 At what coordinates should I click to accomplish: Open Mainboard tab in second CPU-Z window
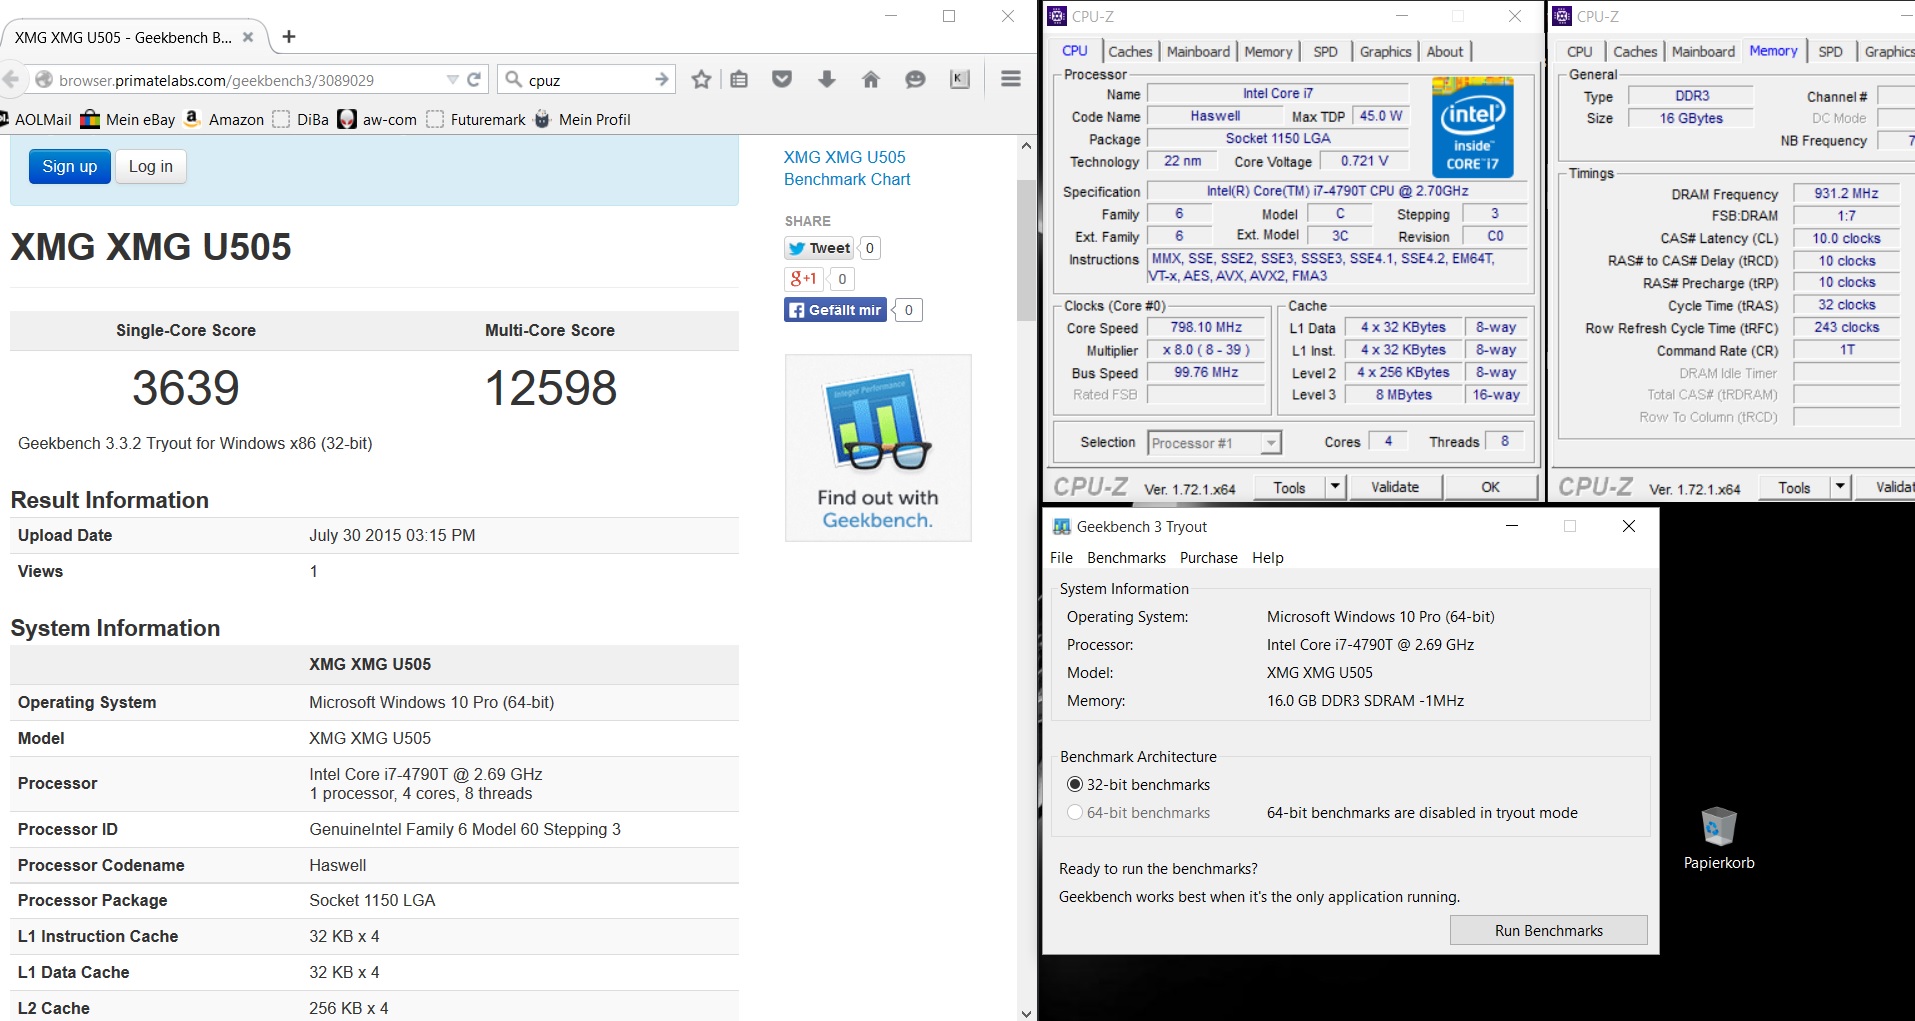click(x=1703, y=52)
